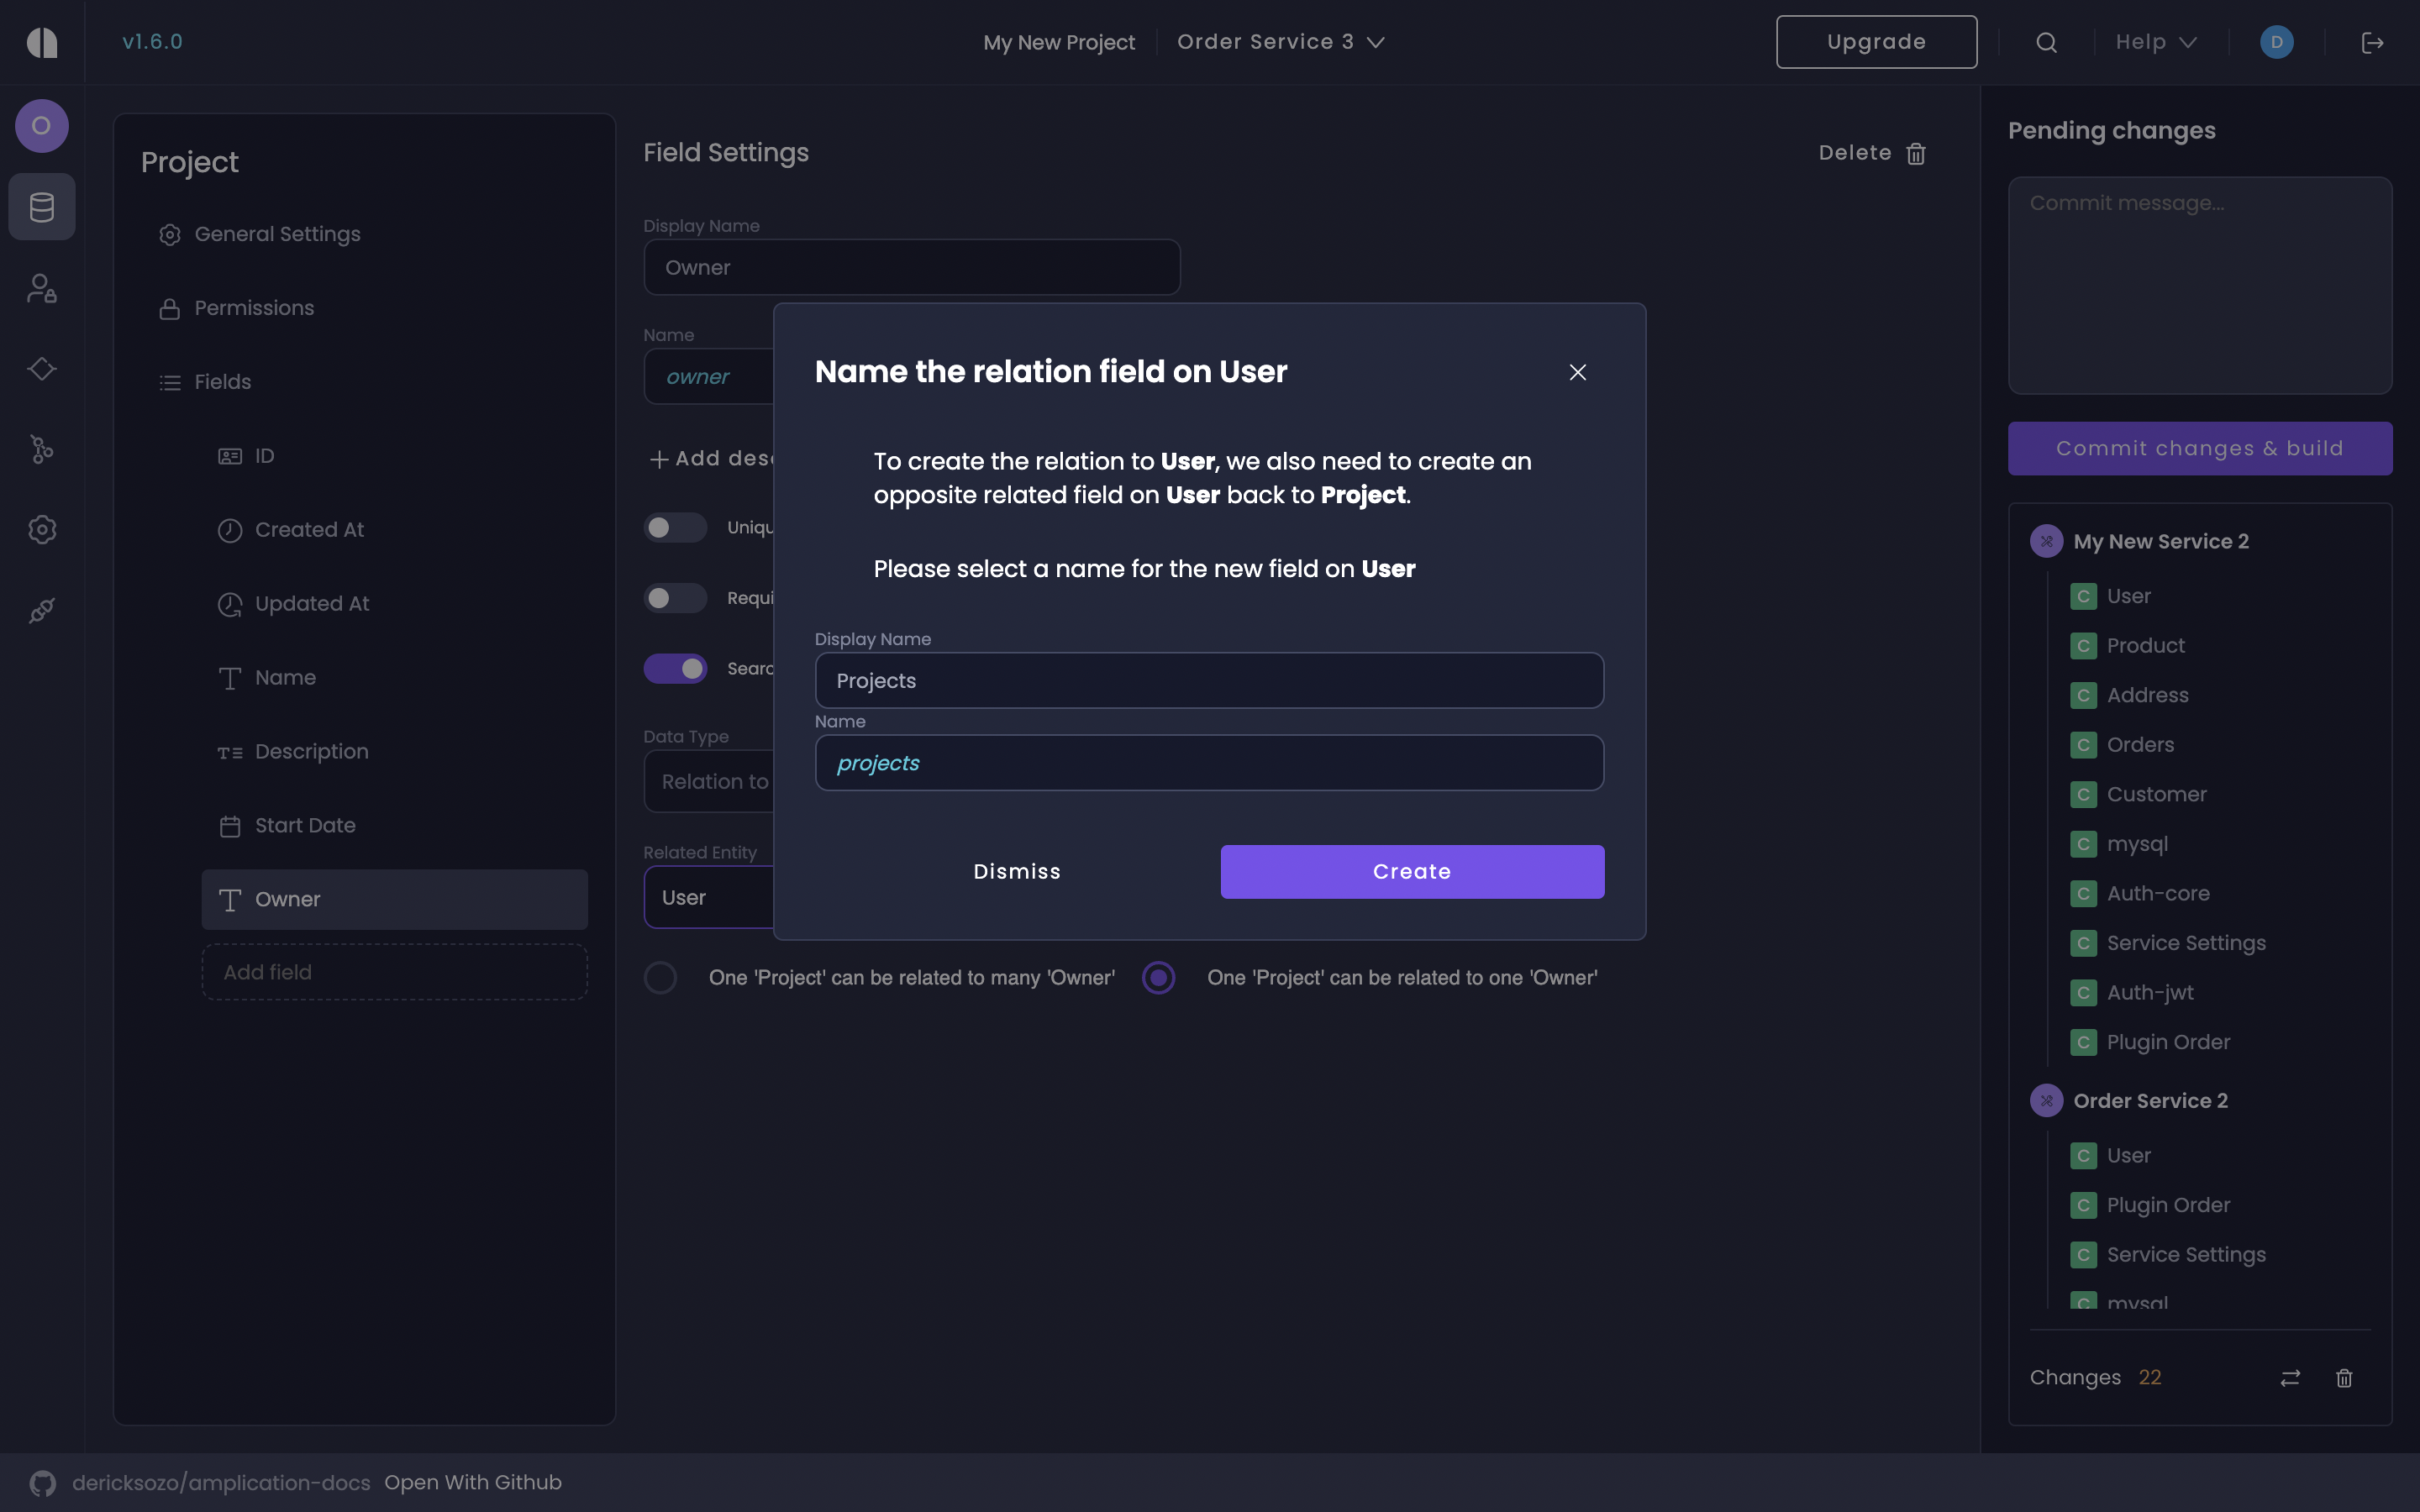Open the Entities database icon in sidebar

(42, 207)
